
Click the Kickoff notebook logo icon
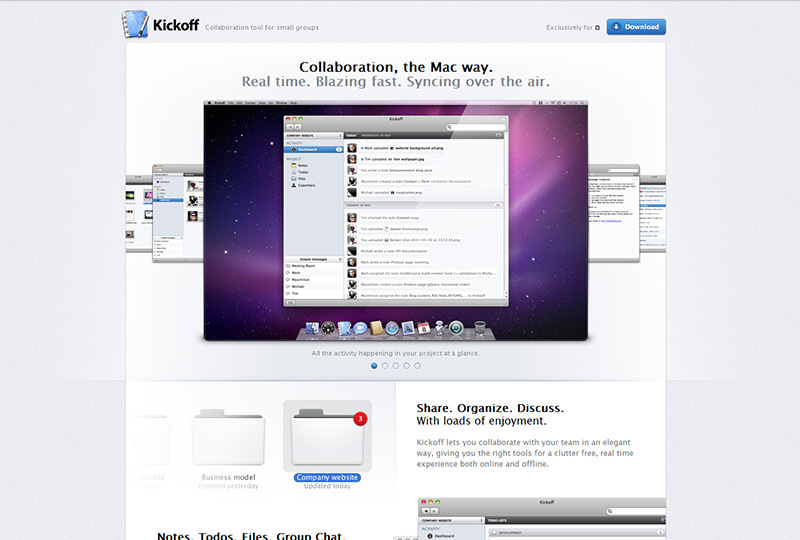(x=135, y=24)
